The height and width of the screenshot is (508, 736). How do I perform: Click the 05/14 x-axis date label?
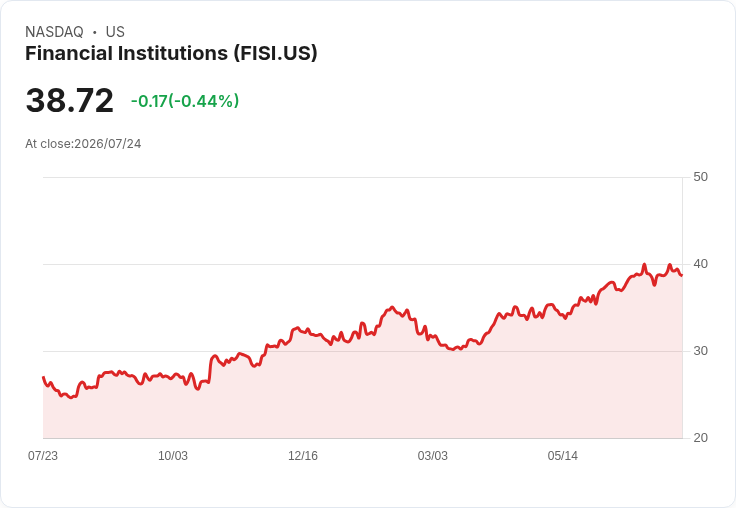pos(563,456)
